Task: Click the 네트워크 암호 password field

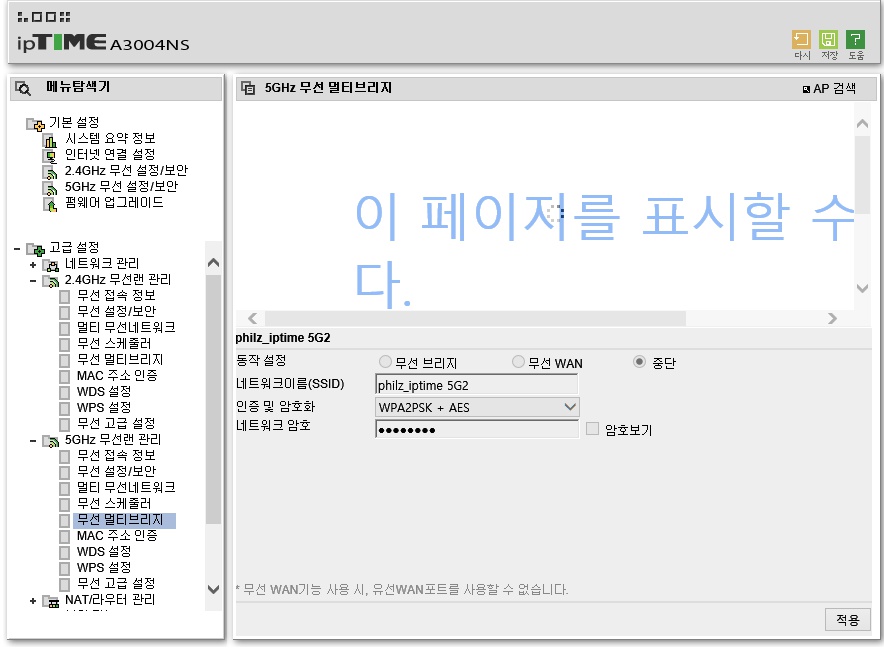Action: coord(477,430)
